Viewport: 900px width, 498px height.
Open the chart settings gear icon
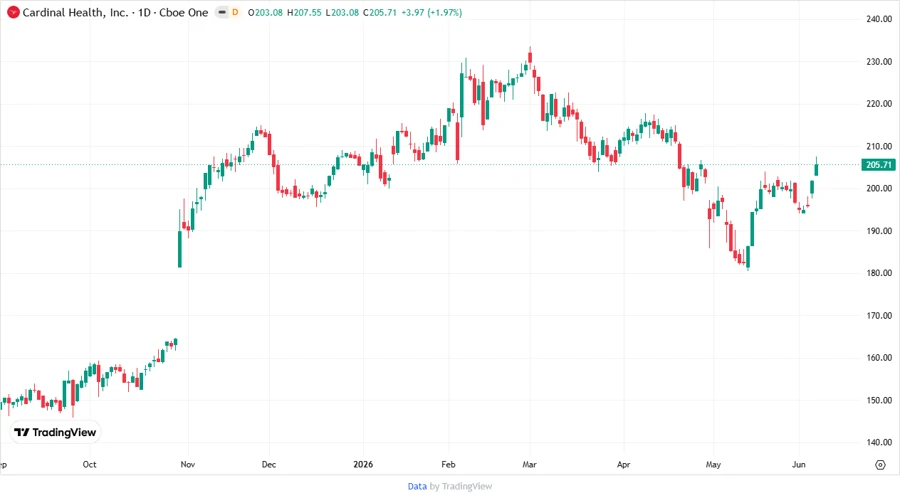pyautogui.click(x=880, y=465)
